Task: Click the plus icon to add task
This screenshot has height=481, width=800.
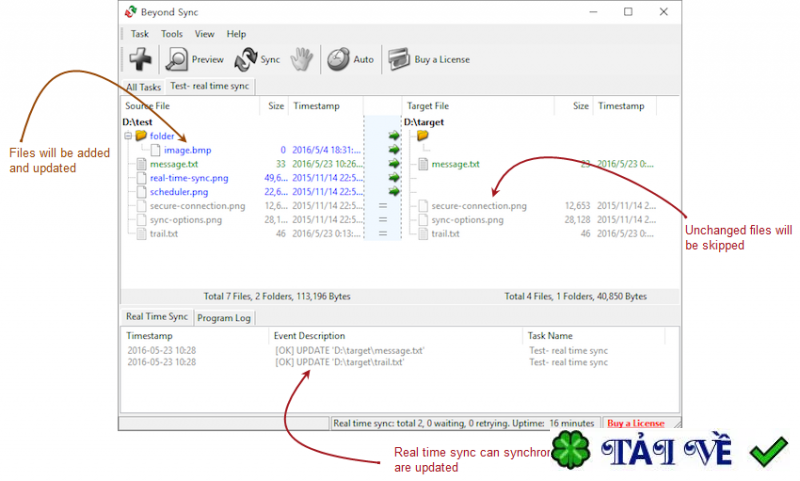Action: 140,59
